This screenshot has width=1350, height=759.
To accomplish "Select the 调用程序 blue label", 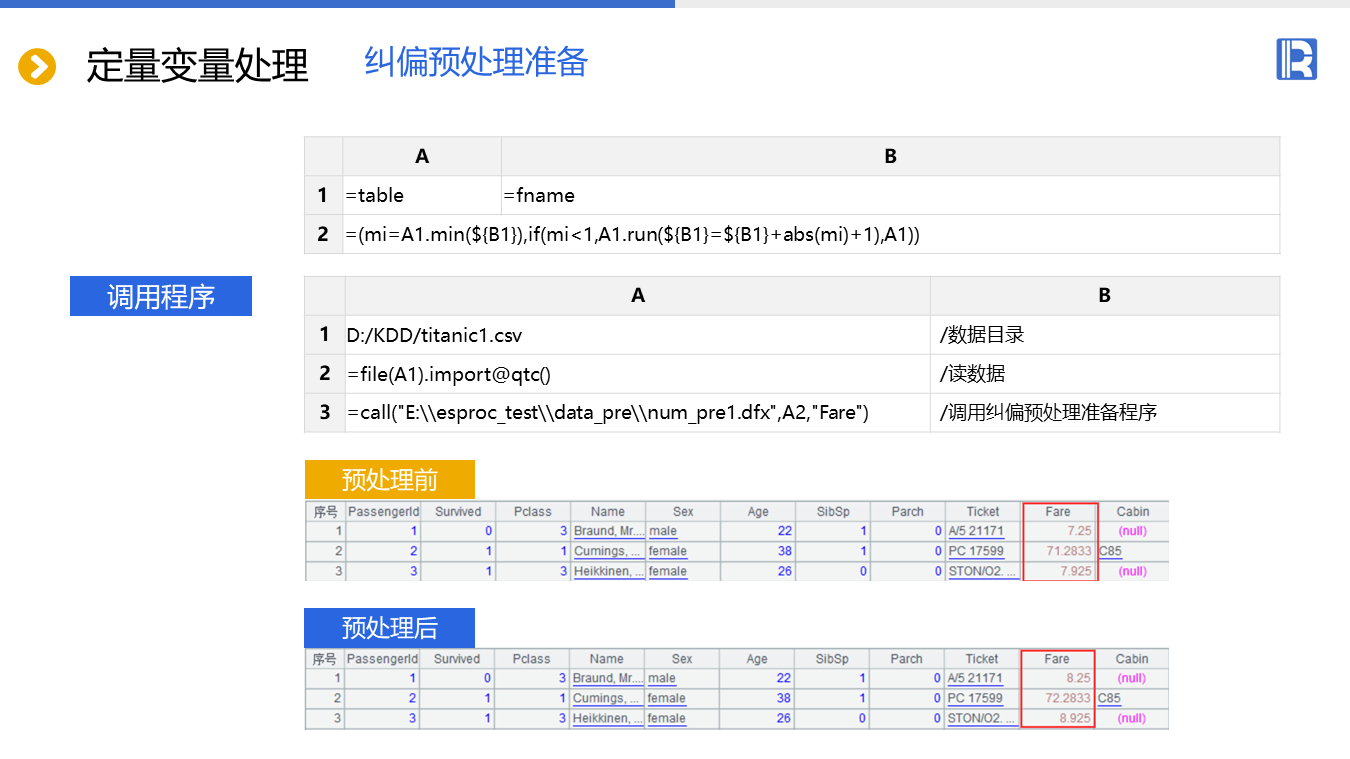I will coord(161,297).
